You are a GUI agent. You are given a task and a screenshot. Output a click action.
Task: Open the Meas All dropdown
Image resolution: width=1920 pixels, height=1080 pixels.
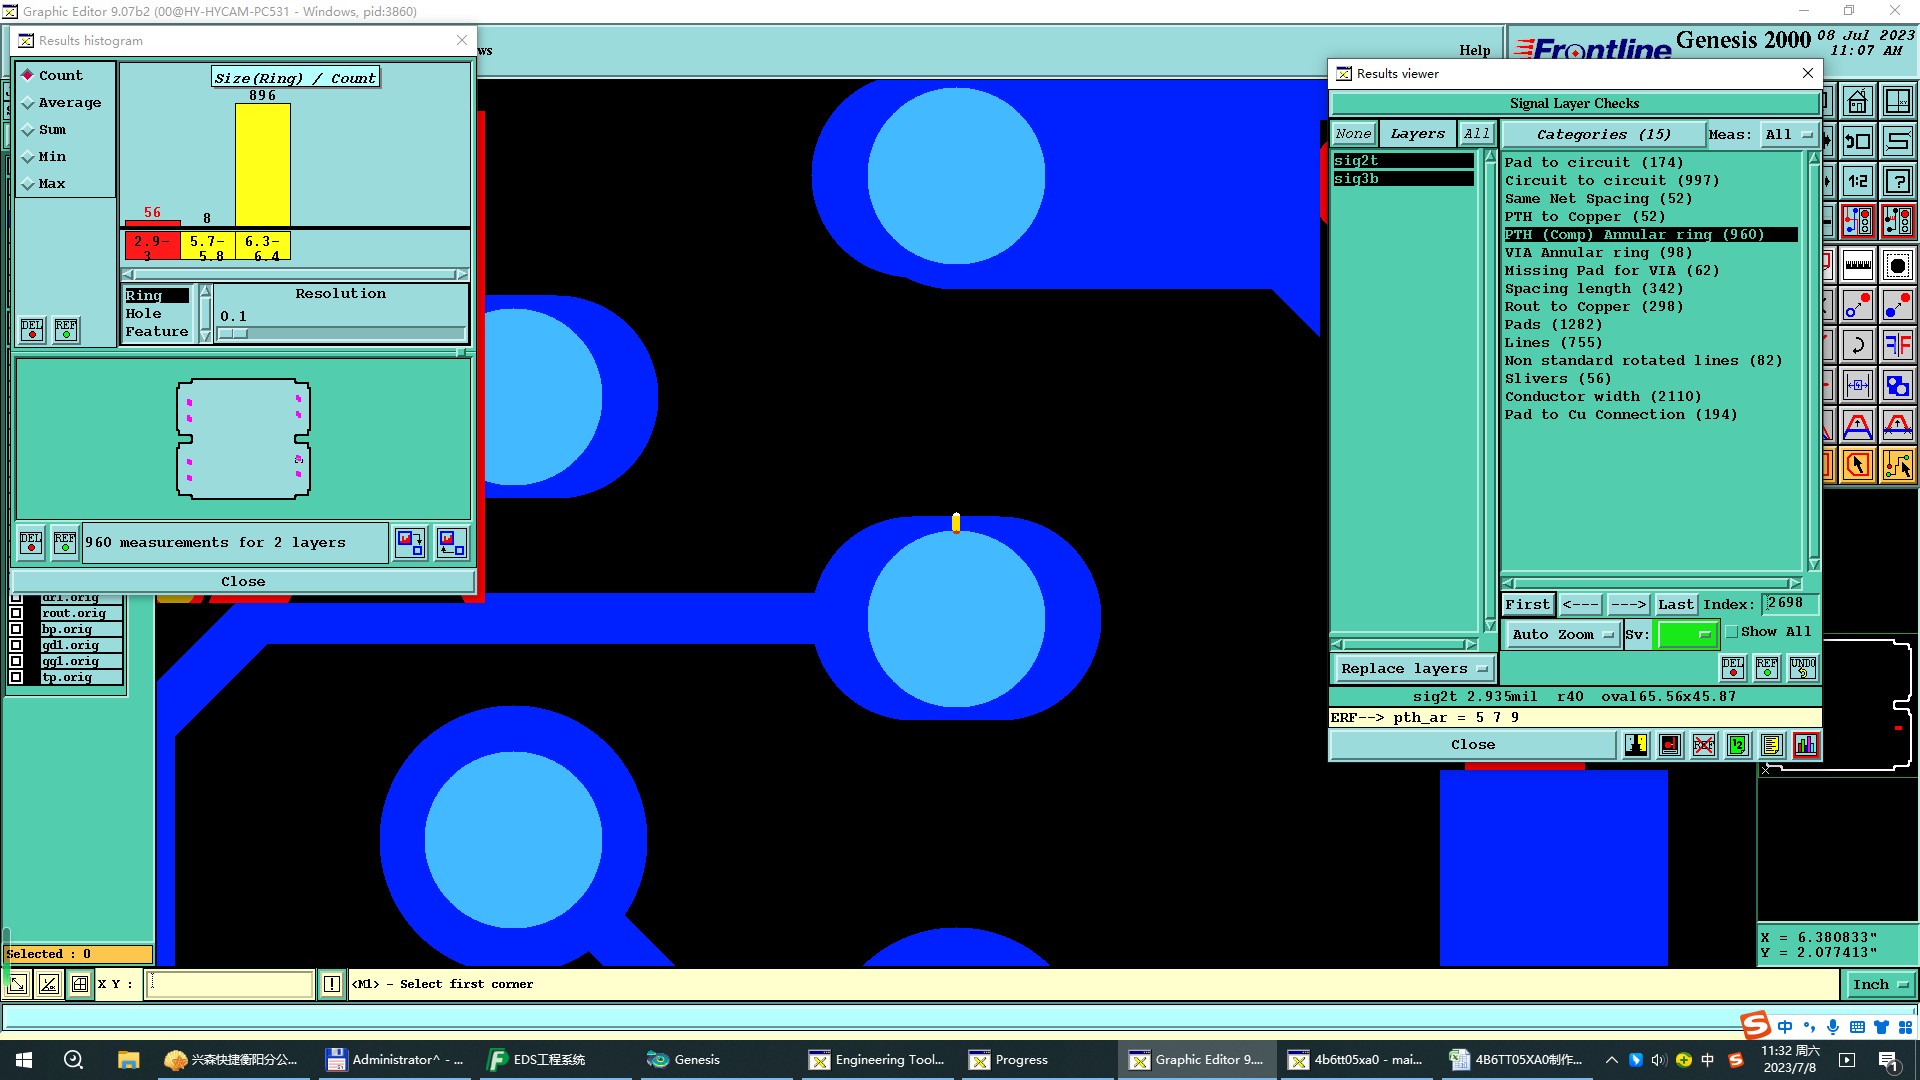click(1788, 134)
